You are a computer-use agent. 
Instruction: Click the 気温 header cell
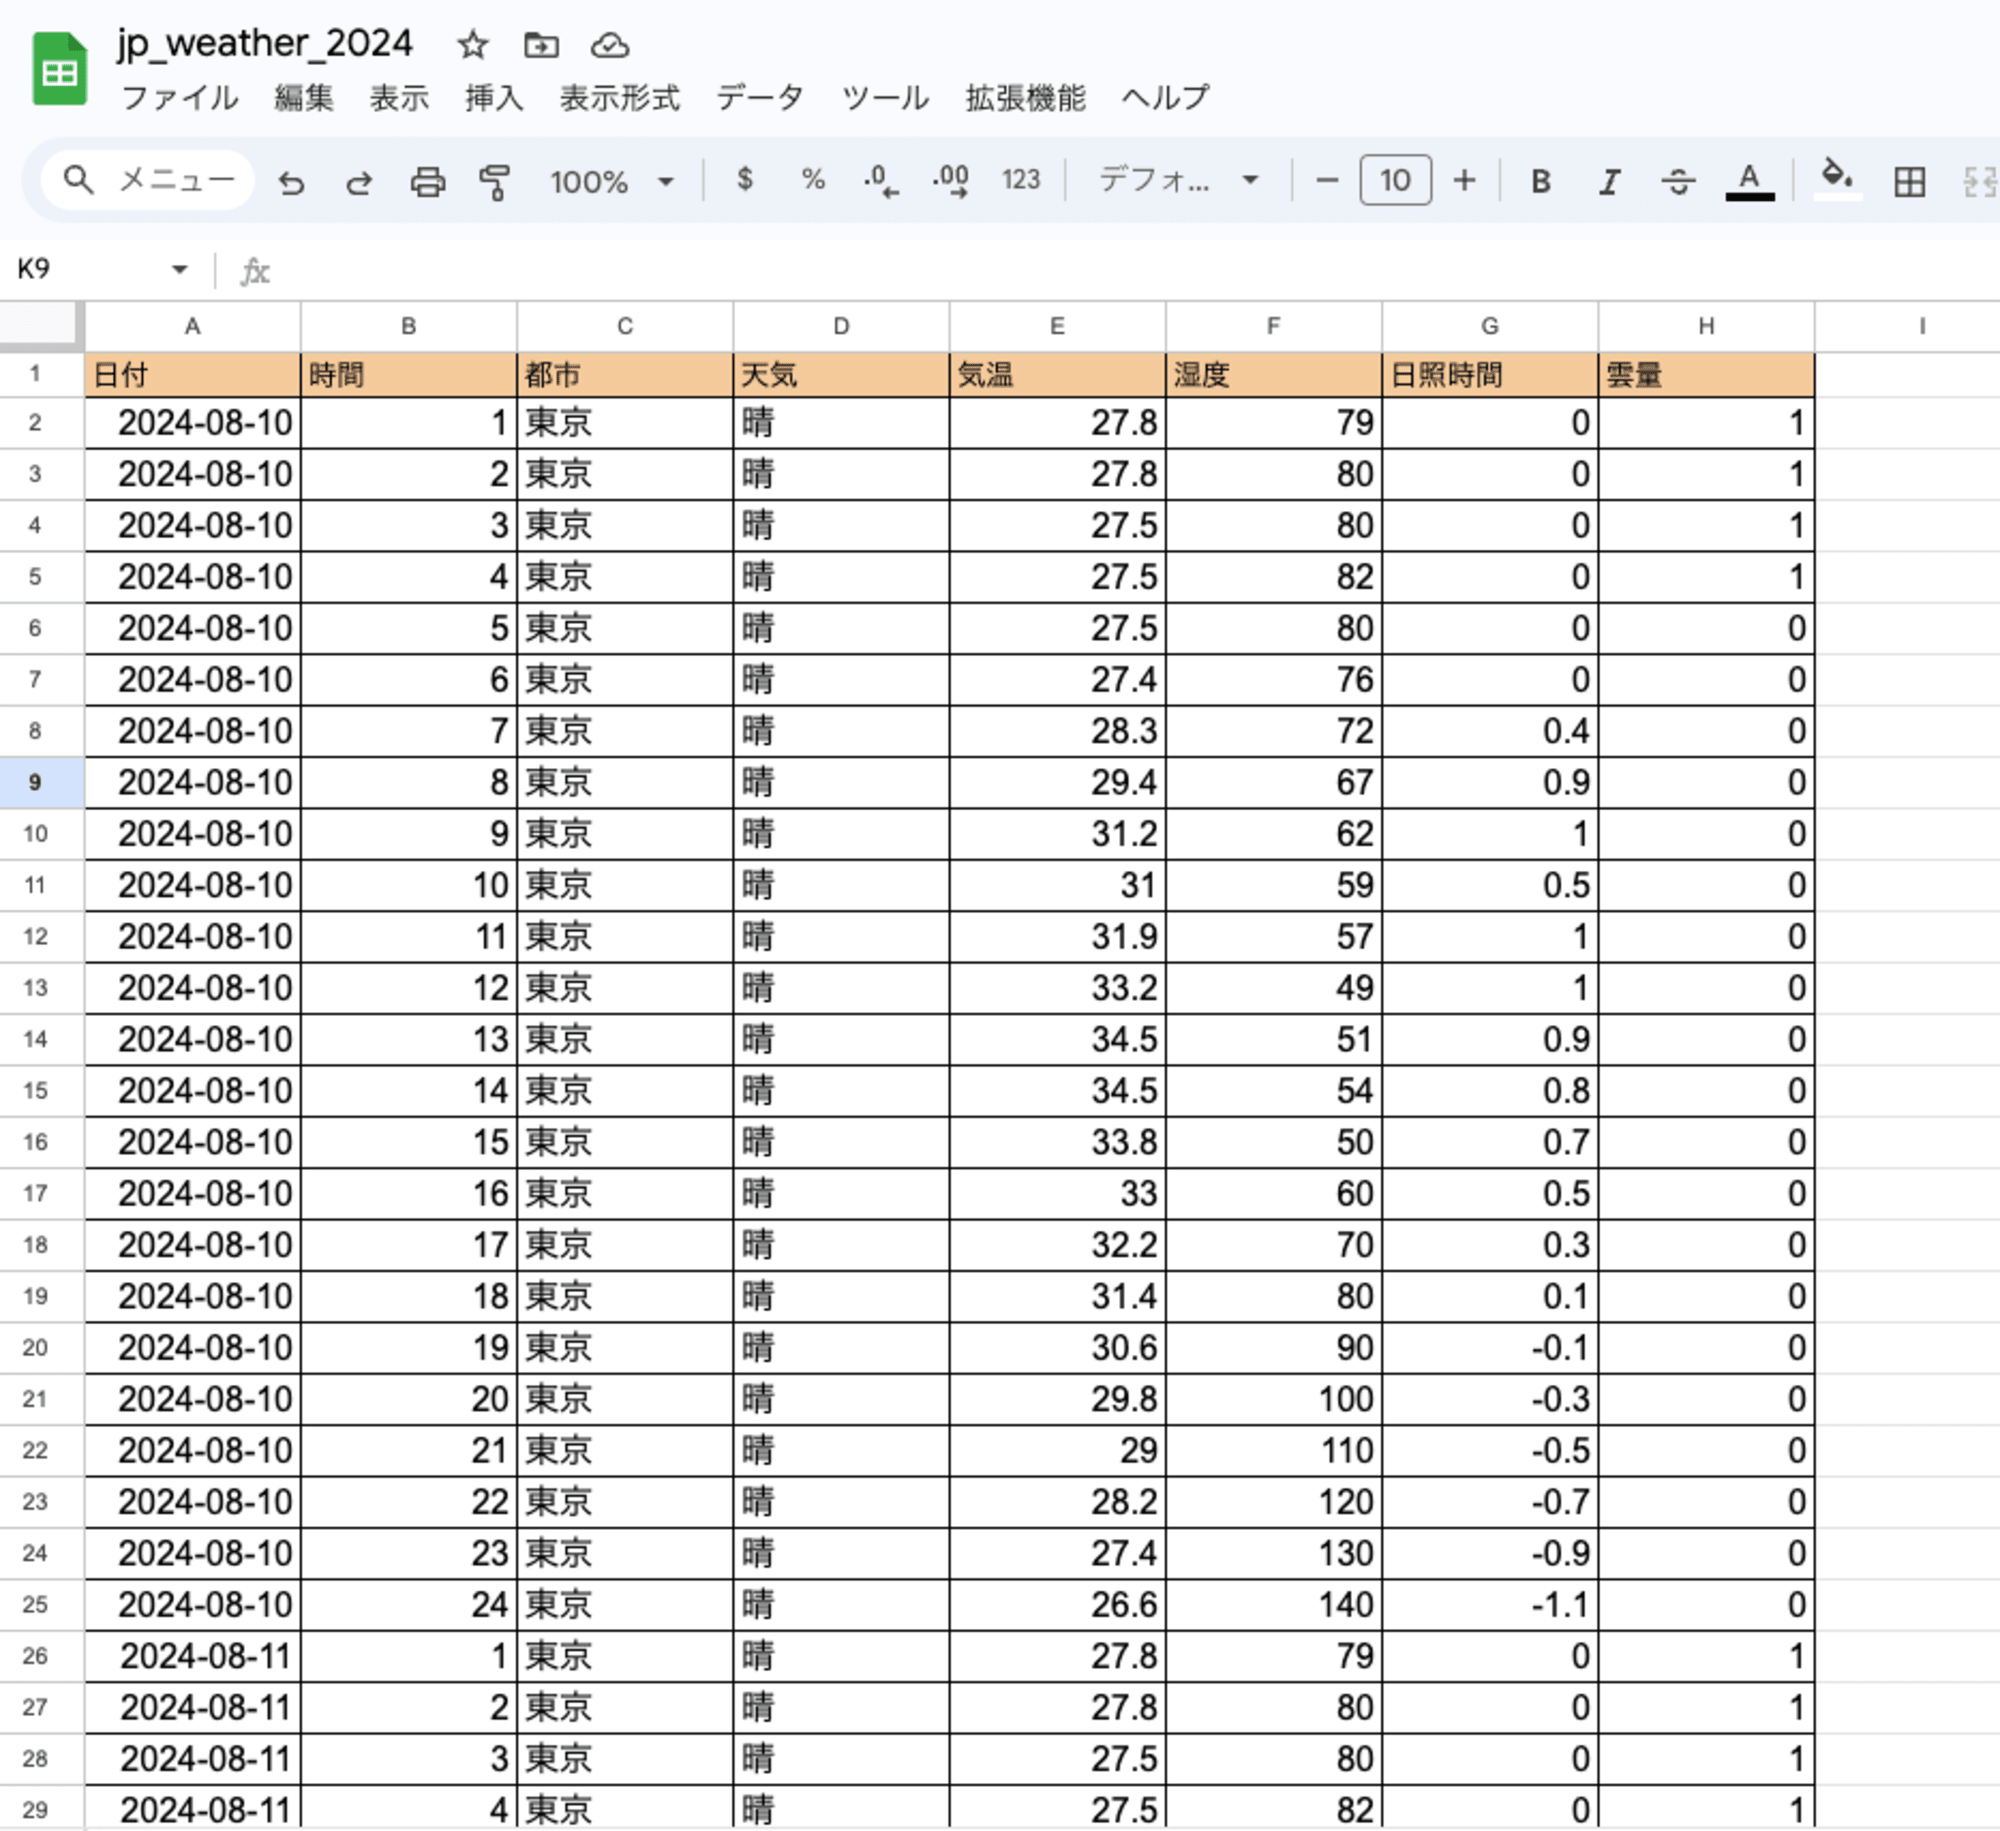click(x=1057, y=375)
